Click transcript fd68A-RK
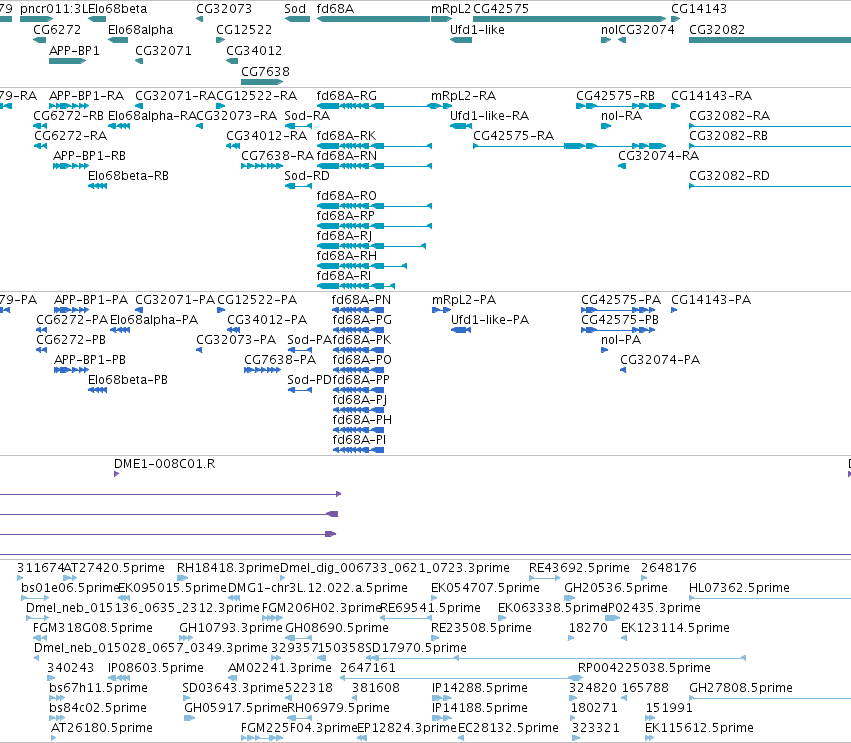This screenshot has height=743, width=851. [346, 136]
